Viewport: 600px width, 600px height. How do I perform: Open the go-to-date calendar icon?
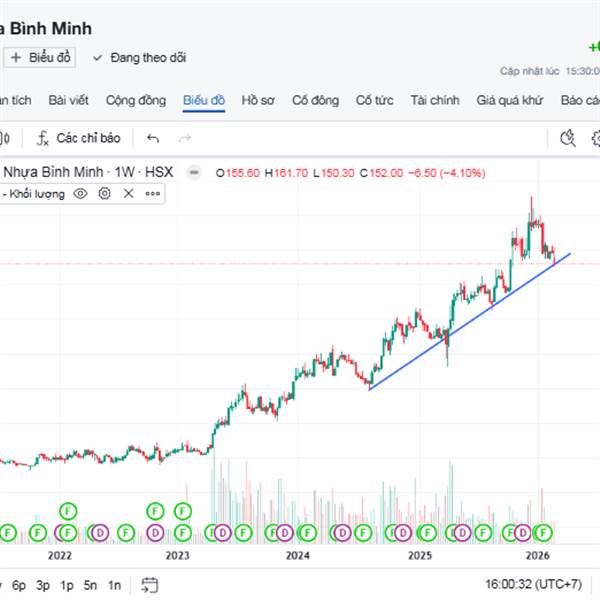pos(150,585)
